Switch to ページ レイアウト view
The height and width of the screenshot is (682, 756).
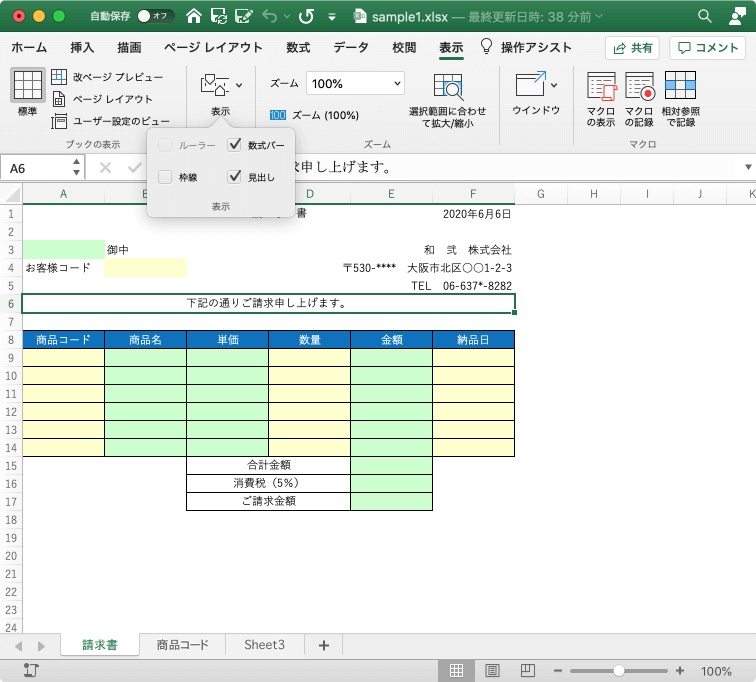click(102, 99)
